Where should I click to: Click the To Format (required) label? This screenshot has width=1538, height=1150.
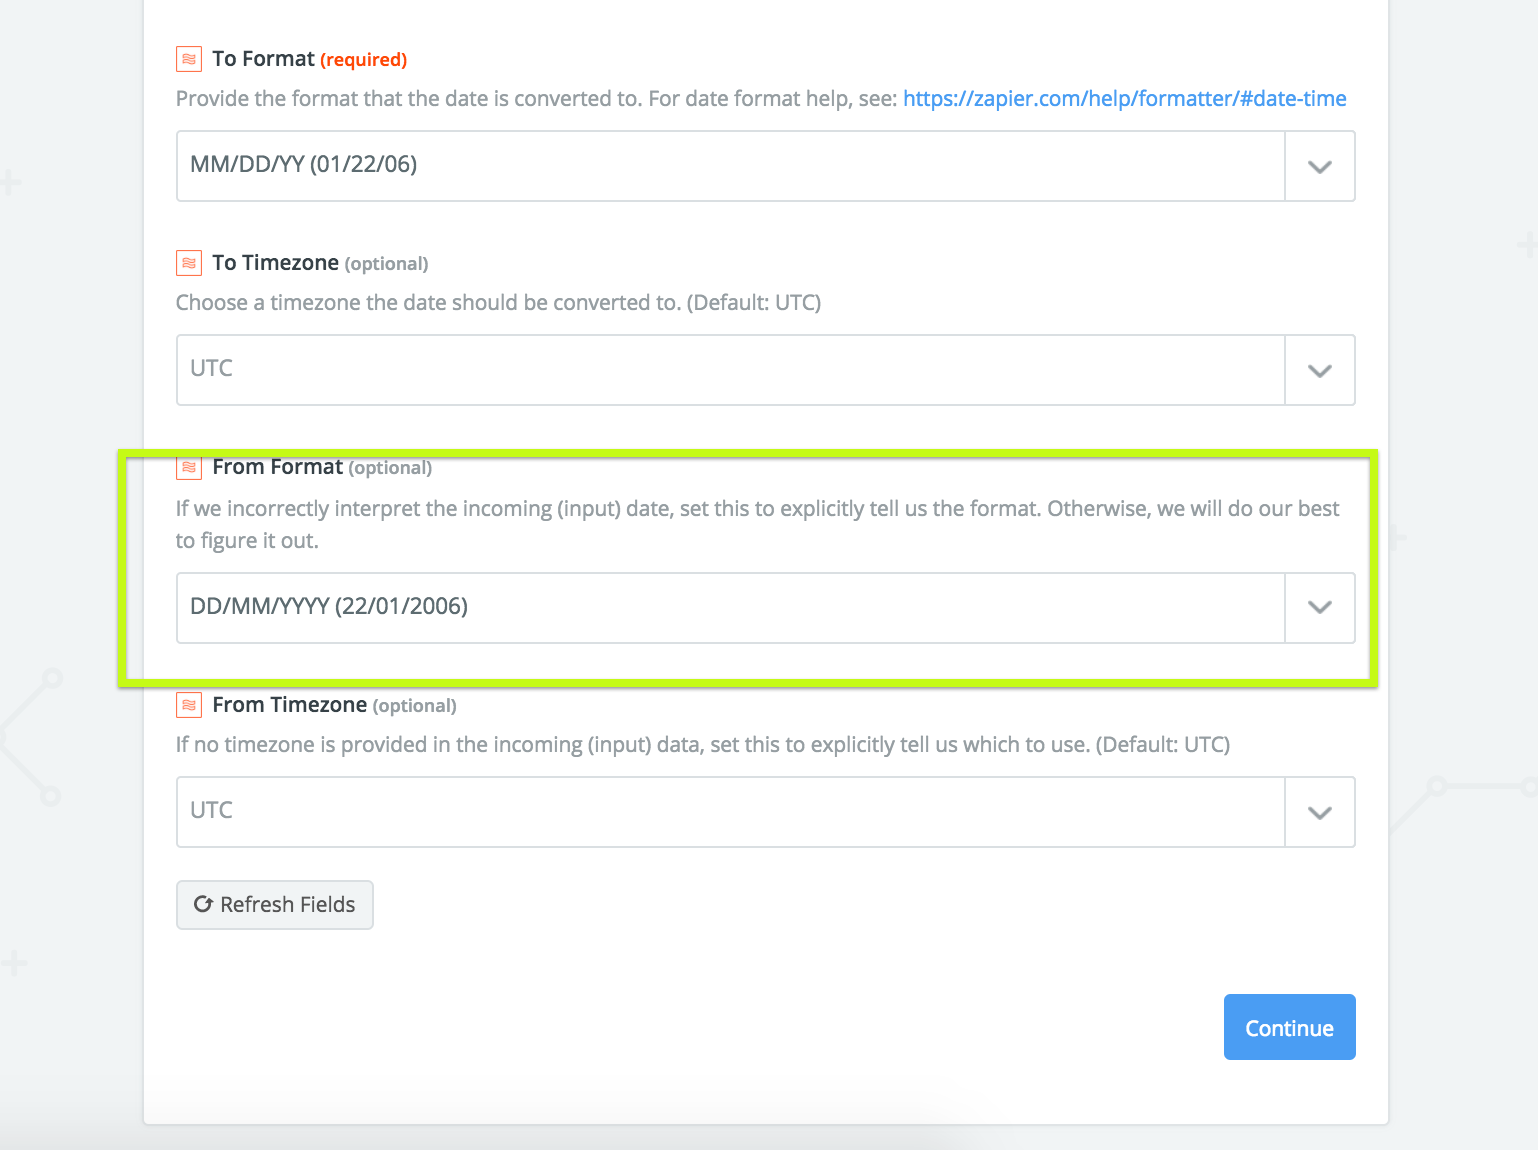pyautogui.click(x=310, y=59)
